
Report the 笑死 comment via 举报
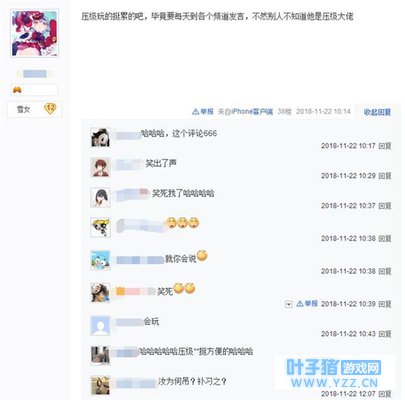coord(307,304)
